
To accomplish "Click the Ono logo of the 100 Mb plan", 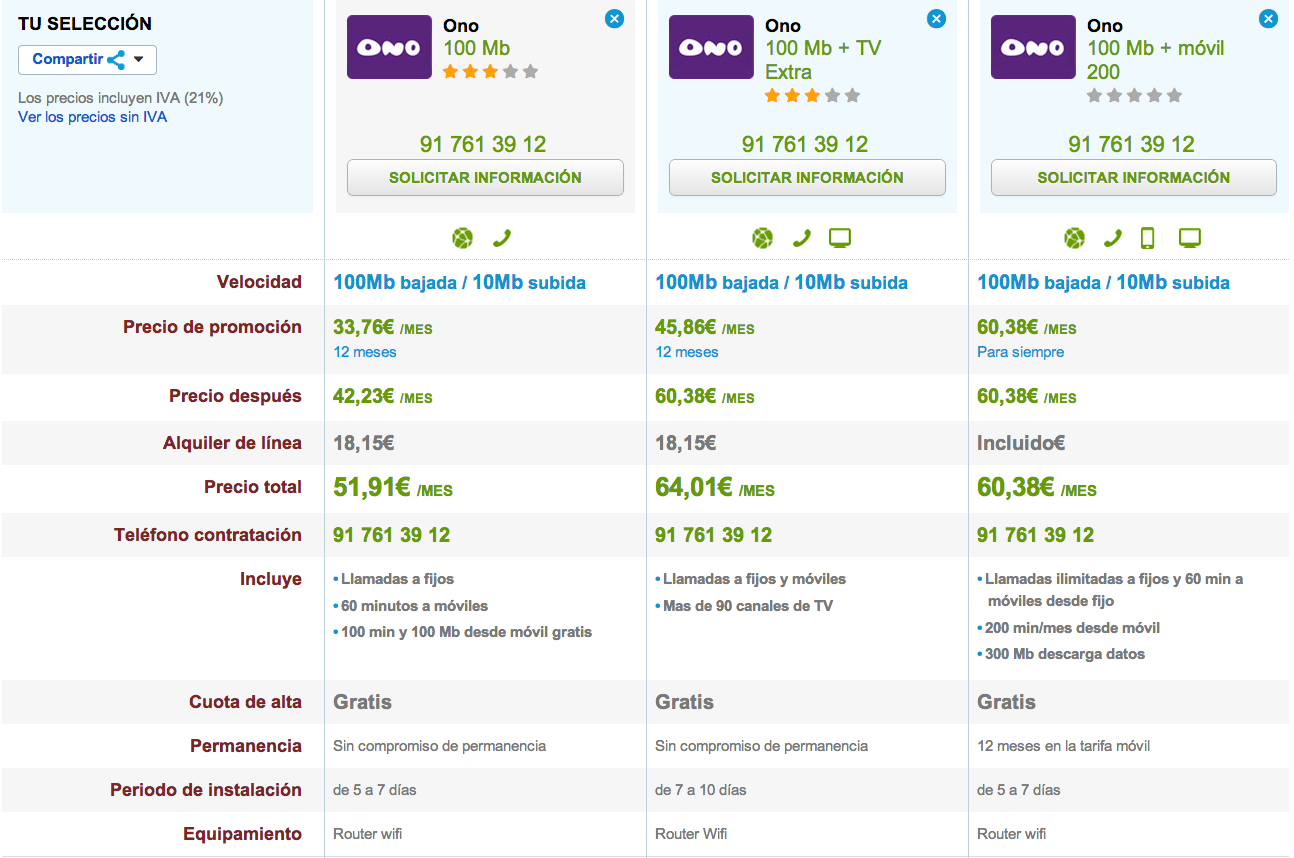I will [x=389, y=47].
